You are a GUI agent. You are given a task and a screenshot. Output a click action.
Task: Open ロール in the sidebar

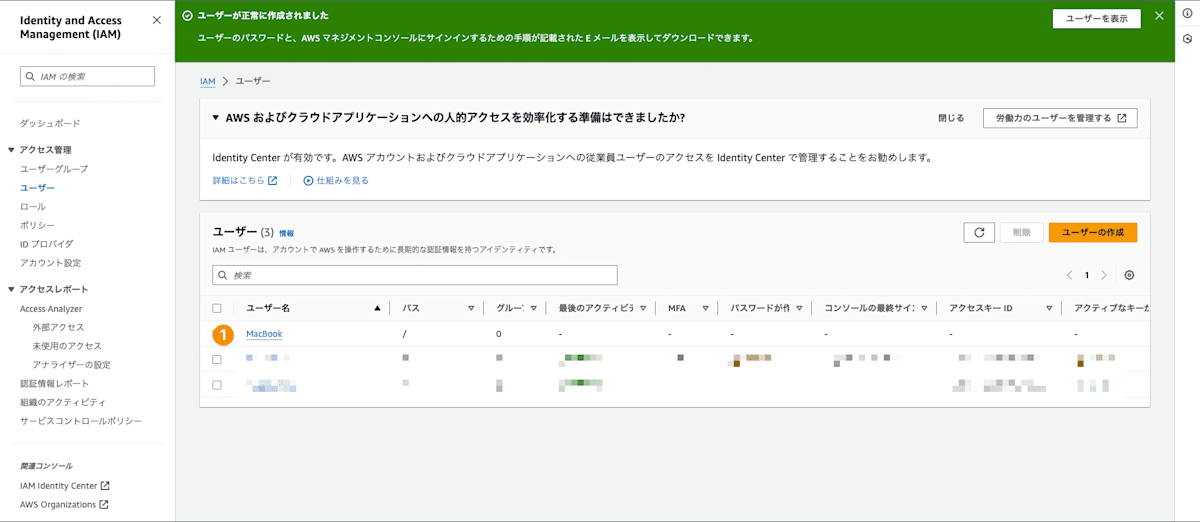point(32,206)
